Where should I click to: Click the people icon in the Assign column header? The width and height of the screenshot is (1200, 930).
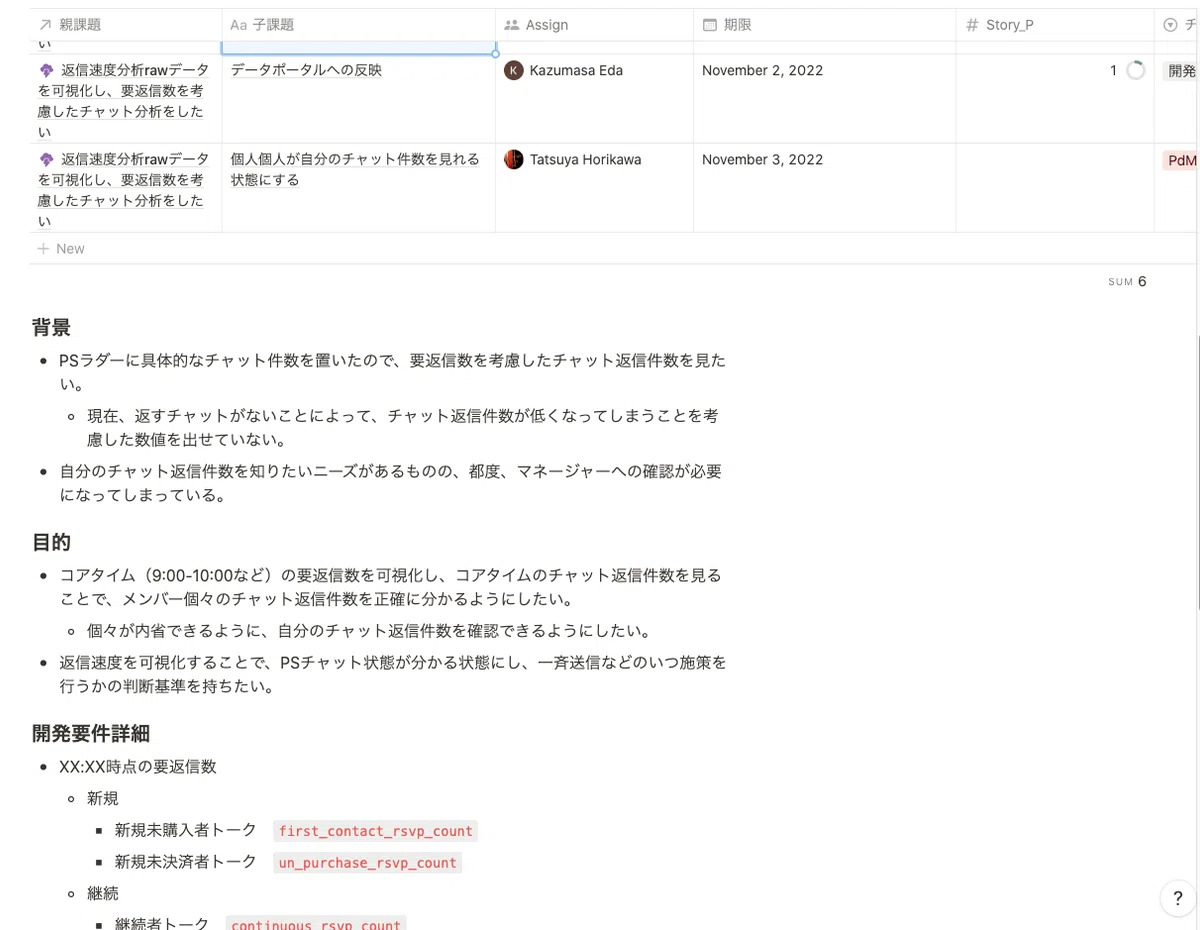coord(511,24)
